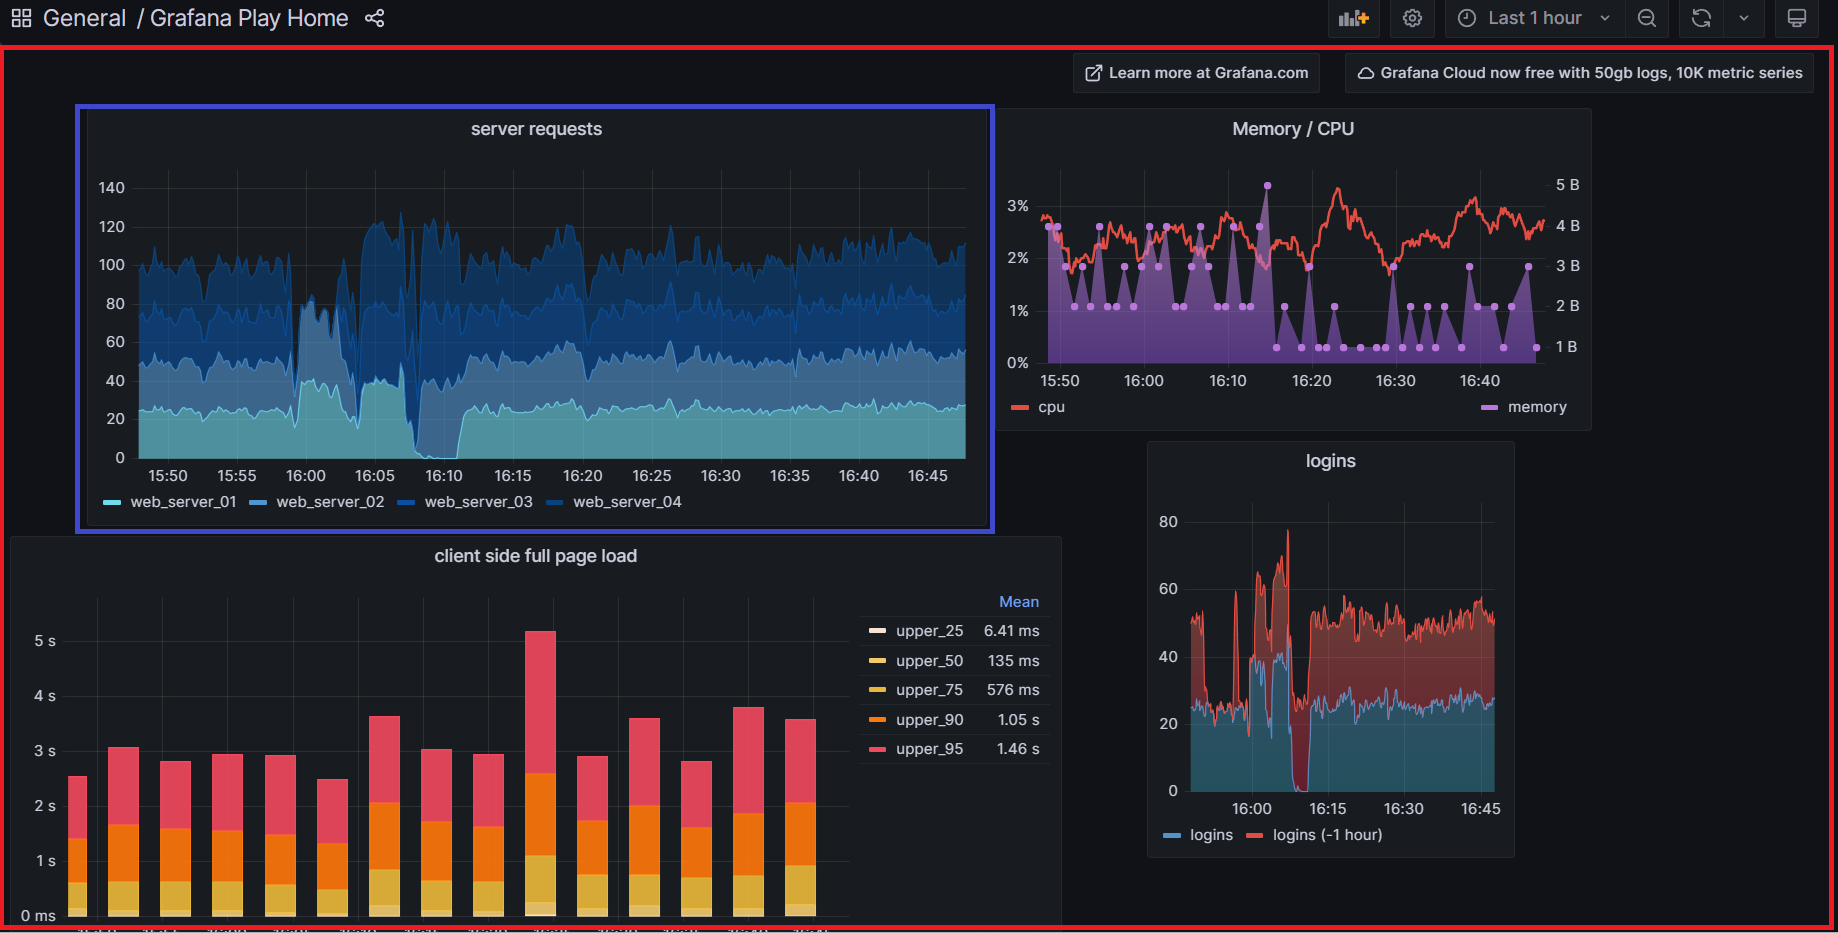The height and width of the screenshot is (933, 1838).
Task: Click the cloud icon on Grafana Cloud button
Action: pos(1365,73)
